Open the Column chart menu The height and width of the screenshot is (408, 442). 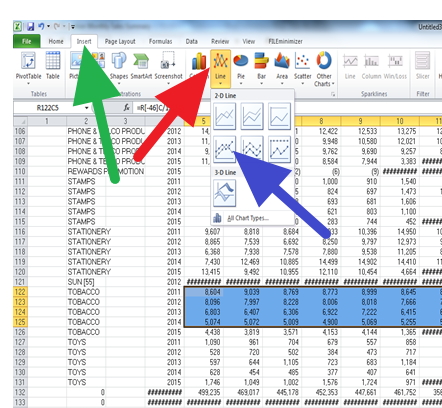pyautogui.click(x=199, y=68)
